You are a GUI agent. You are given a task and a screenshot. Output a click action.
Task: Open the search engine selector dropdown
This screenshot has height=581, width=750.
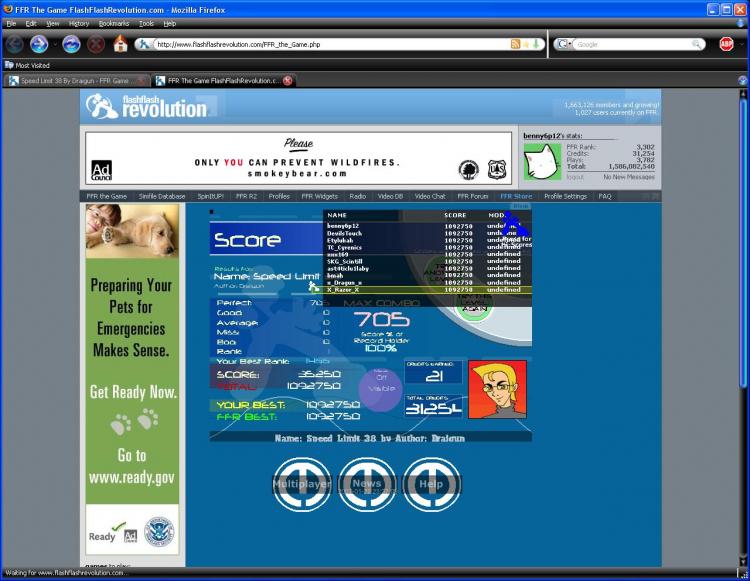pyautogui.click(x=564, y=44)
